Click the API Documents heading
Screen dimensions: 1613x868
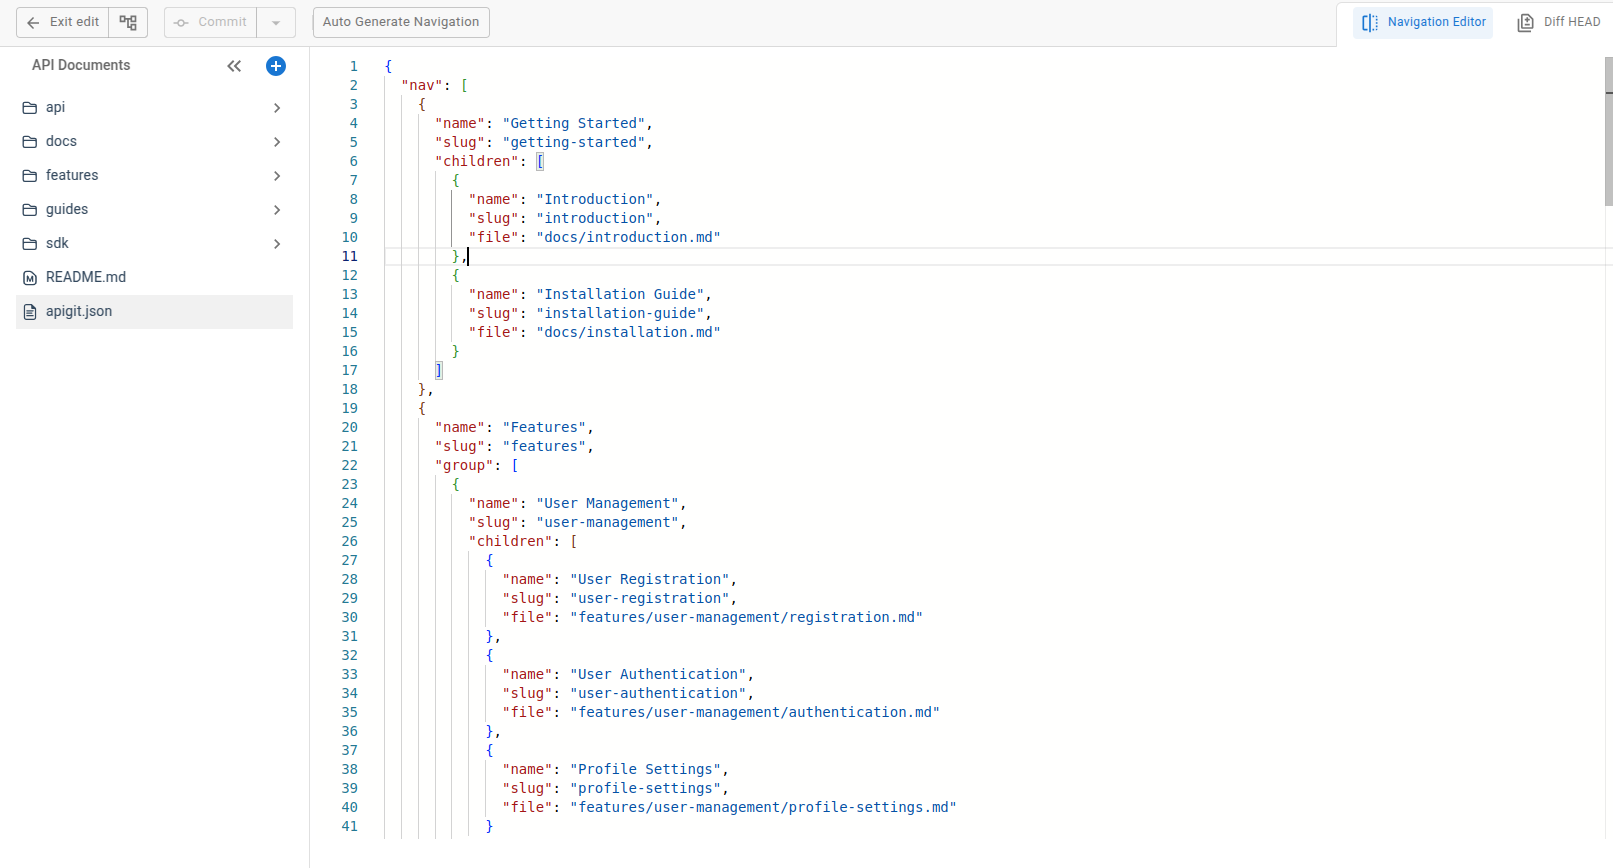point(81,65)
